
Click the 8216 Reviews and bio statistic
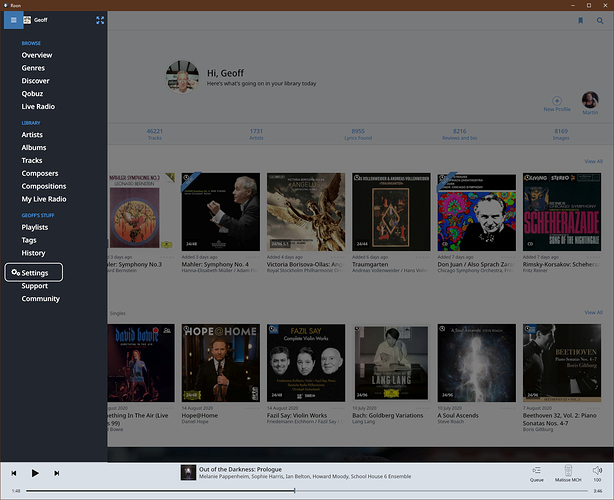point(459,134)
